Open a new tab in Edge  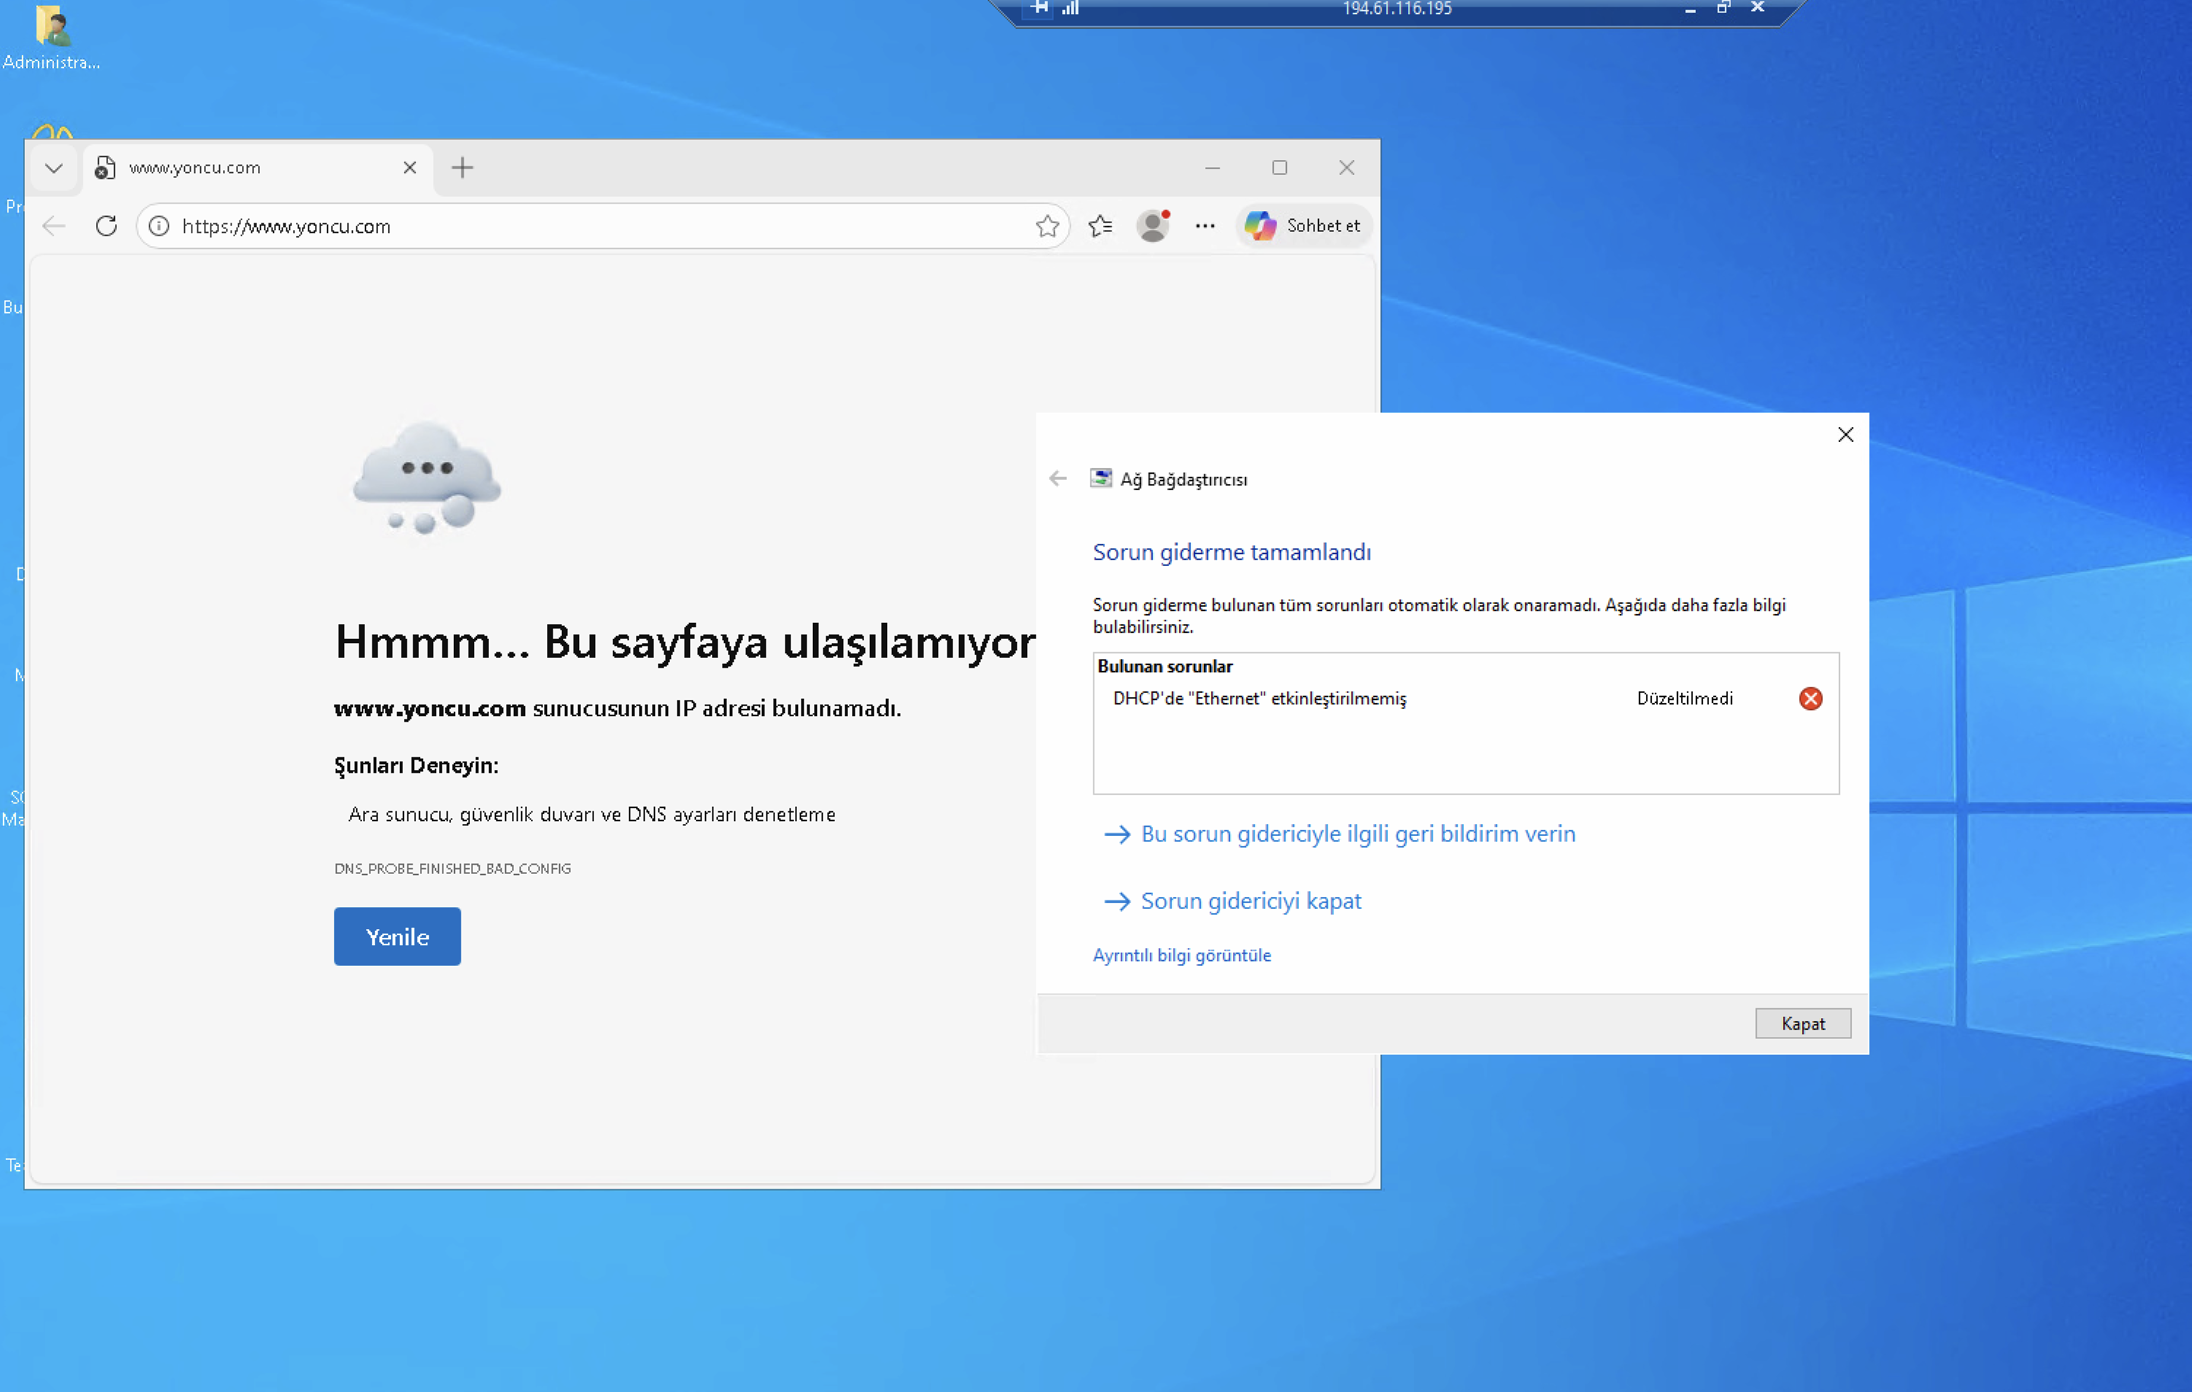tap(462, 168)
